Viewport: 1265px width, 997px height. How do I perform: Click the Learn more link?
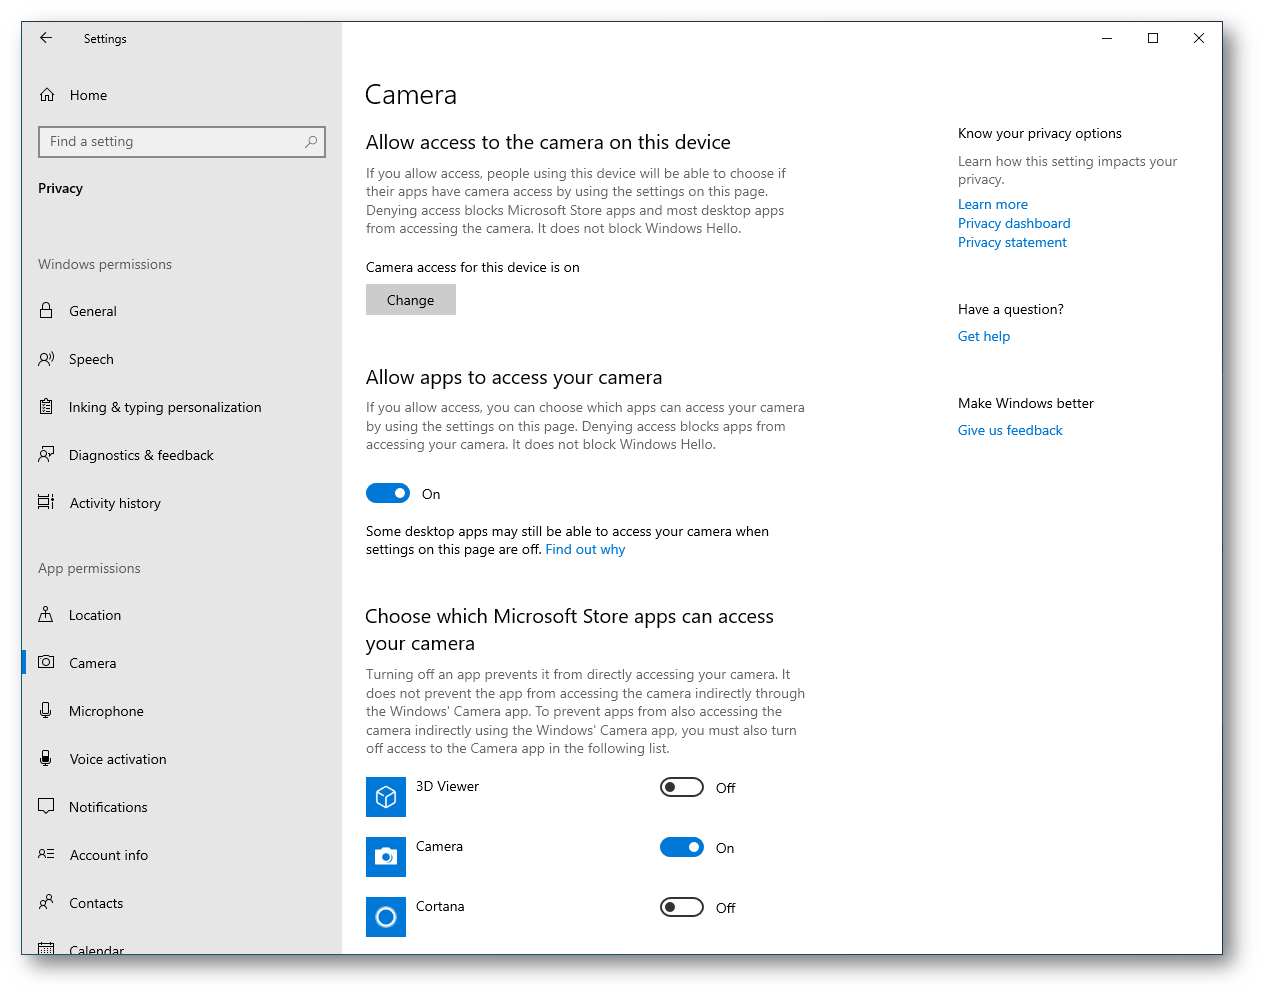(x=993, y=204)
